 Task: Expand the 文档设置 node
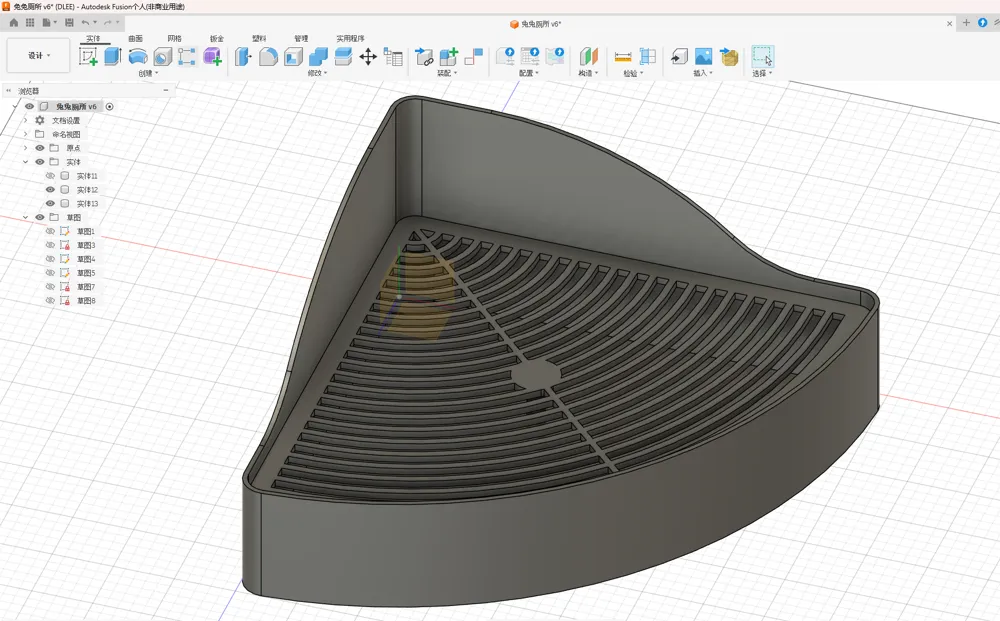click(26, 121)
